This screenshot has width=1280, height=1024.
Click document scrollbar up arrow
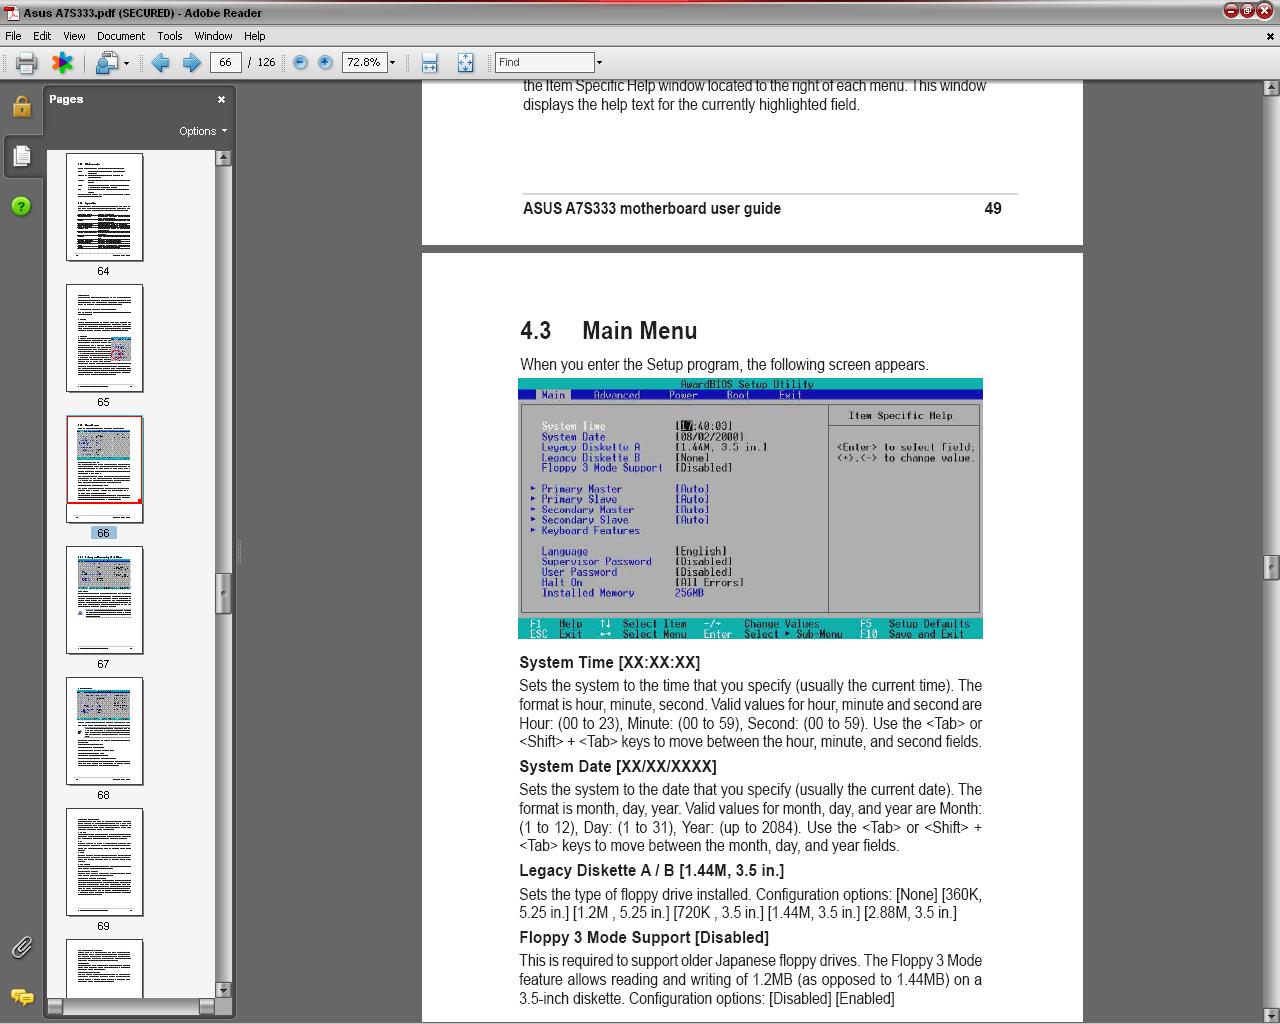pos(1271,88)
